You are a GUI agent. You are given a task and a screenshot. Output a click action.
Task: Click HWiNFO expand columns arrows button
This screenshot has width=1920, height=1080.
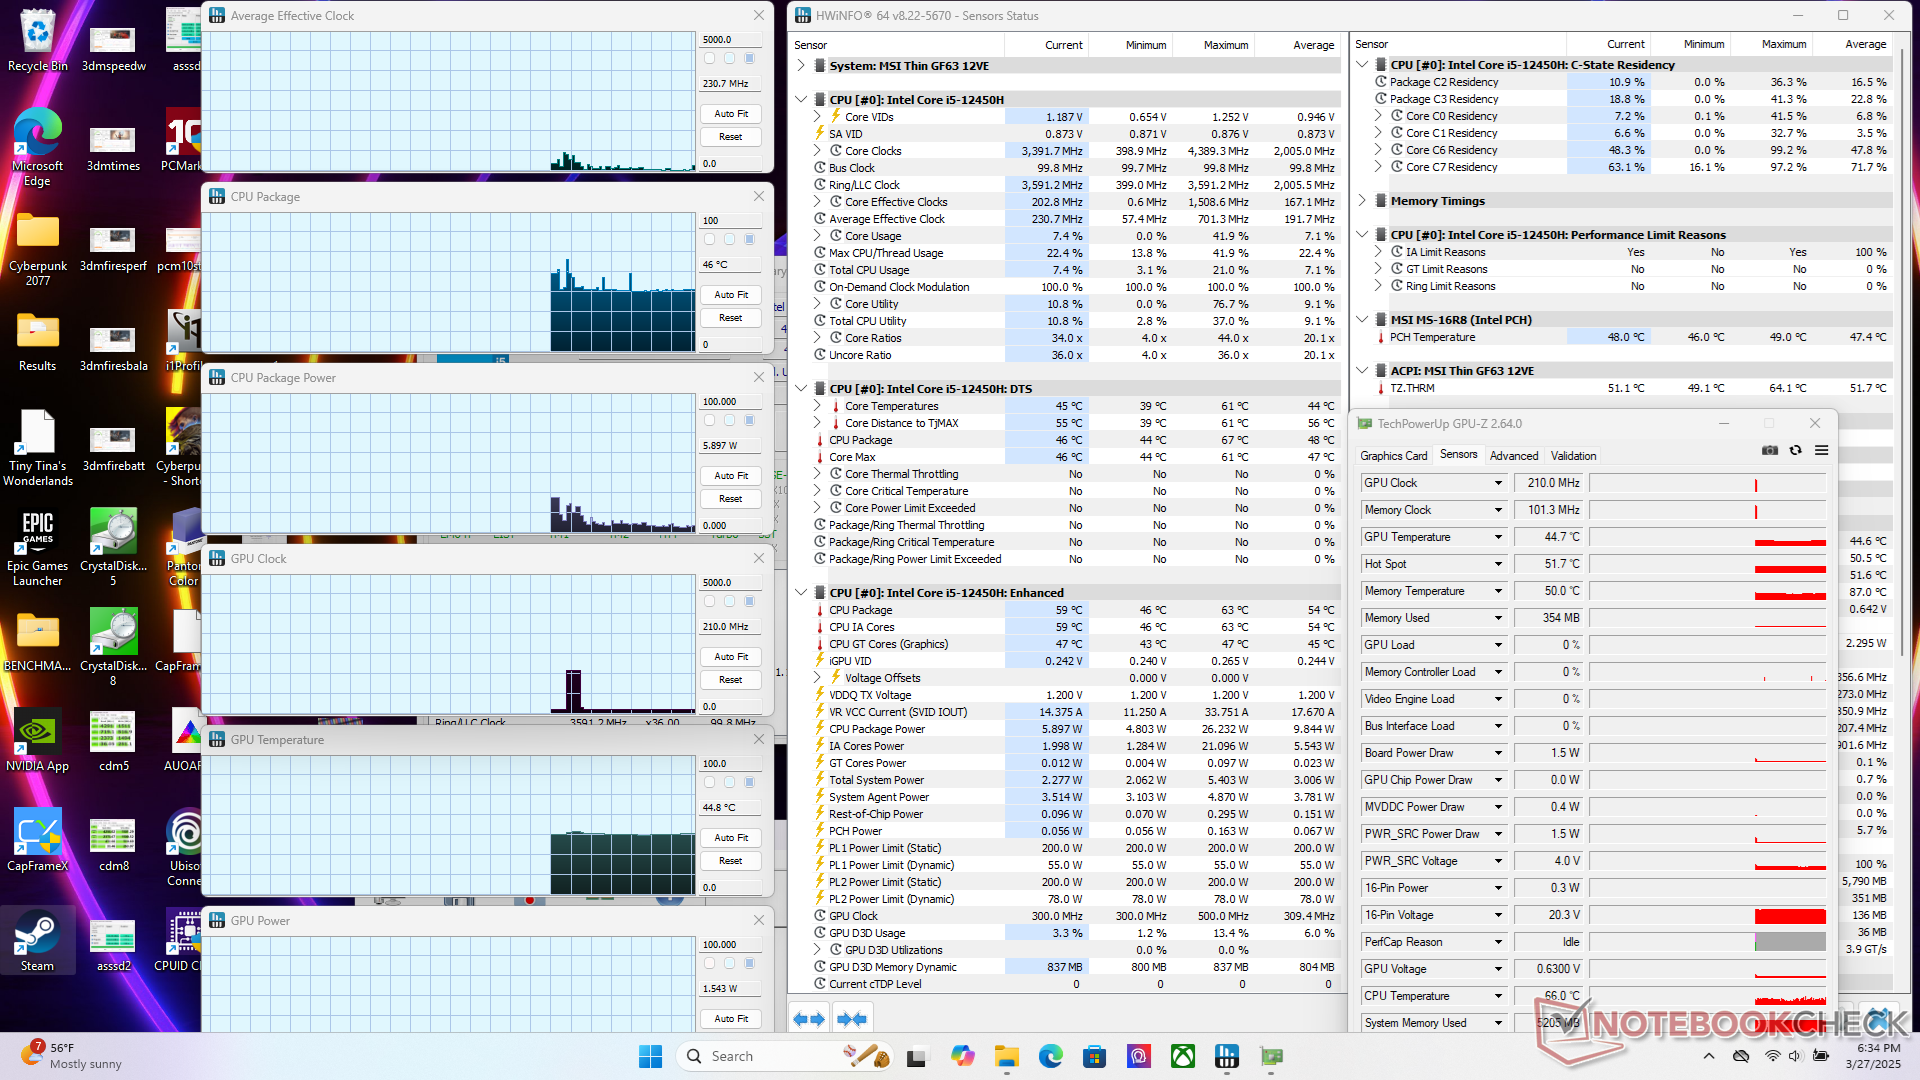point(809,1019)
